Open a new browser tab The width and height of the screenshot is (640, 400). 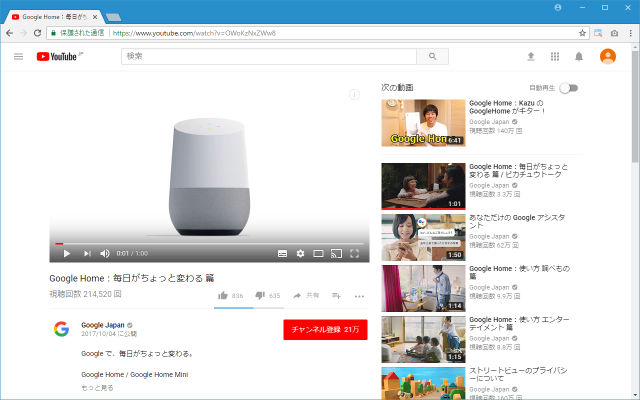[x=113, y=17]
